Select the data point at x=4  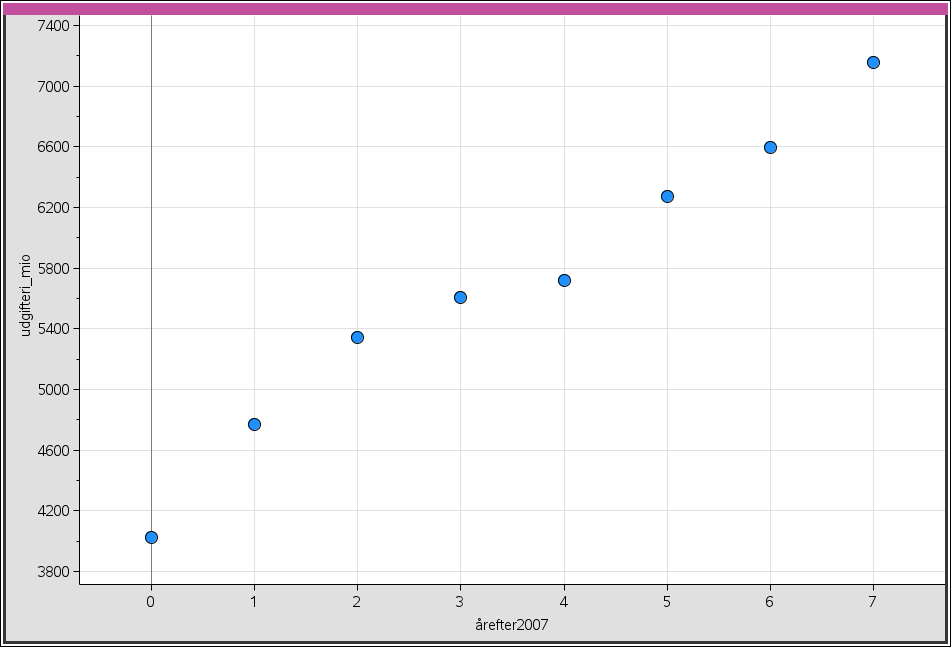point(564,280)
